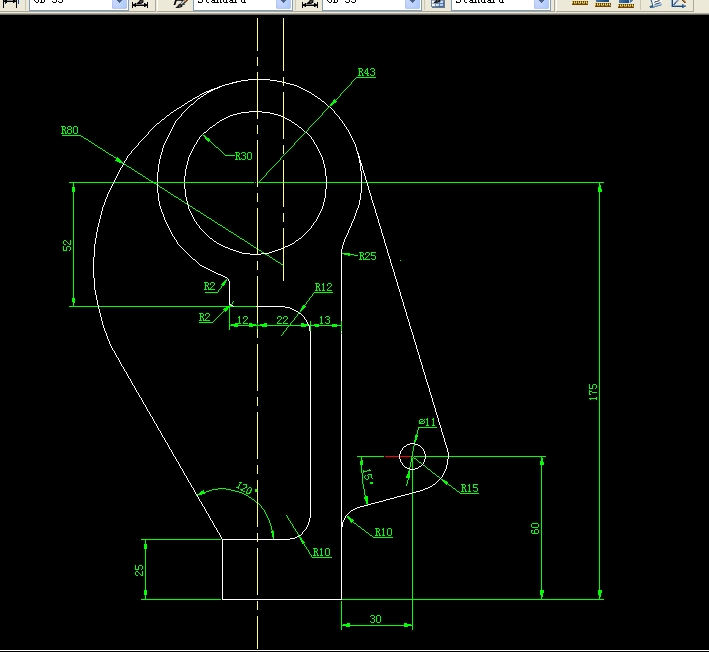Pick the short red line left of ø11 circle
The height and width of the screenshot is (652, 709).
tap(398, 457)
